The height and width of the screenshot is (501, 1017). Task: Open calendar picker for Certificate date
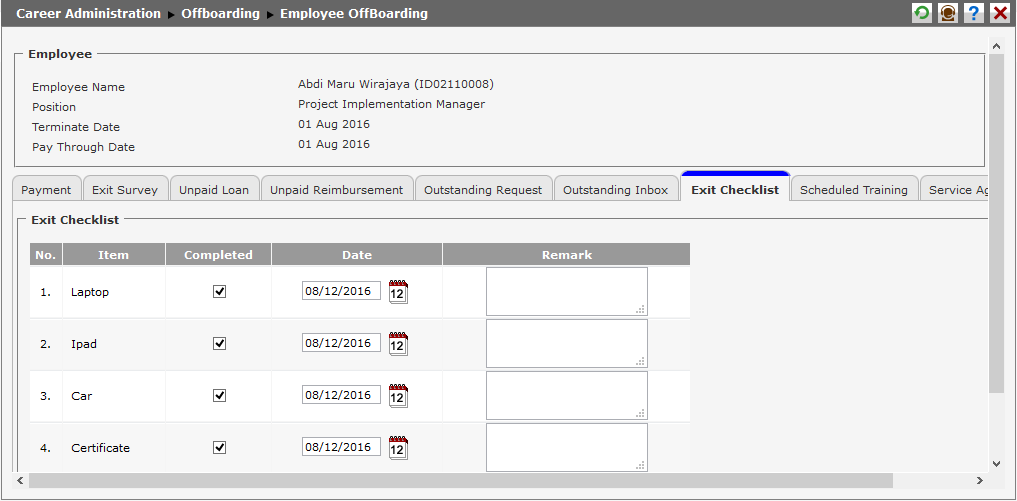click(398, 448)
